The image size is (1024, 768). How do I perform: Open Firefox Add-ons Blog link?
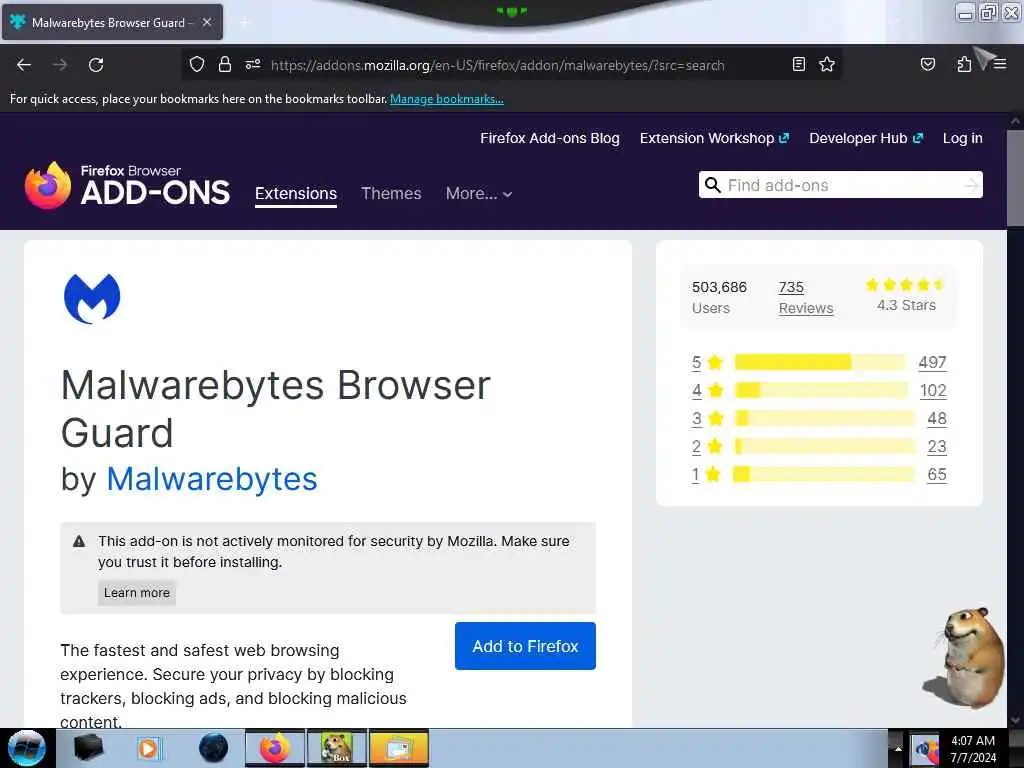[550, 138]
